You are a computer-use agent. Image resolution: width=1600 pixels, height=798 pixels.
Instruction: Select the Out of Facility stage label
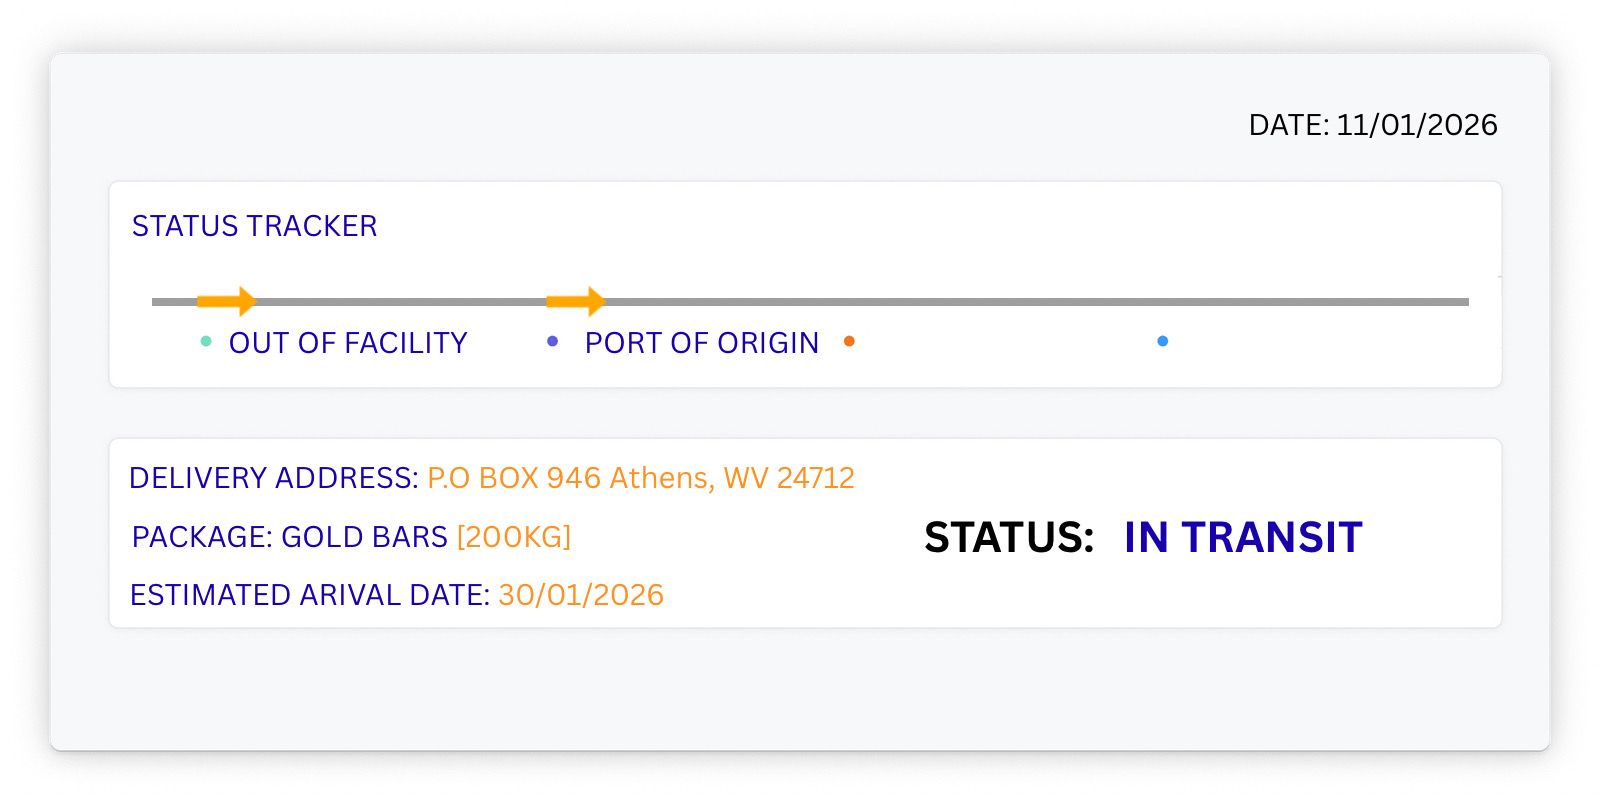tap(348, 343)
